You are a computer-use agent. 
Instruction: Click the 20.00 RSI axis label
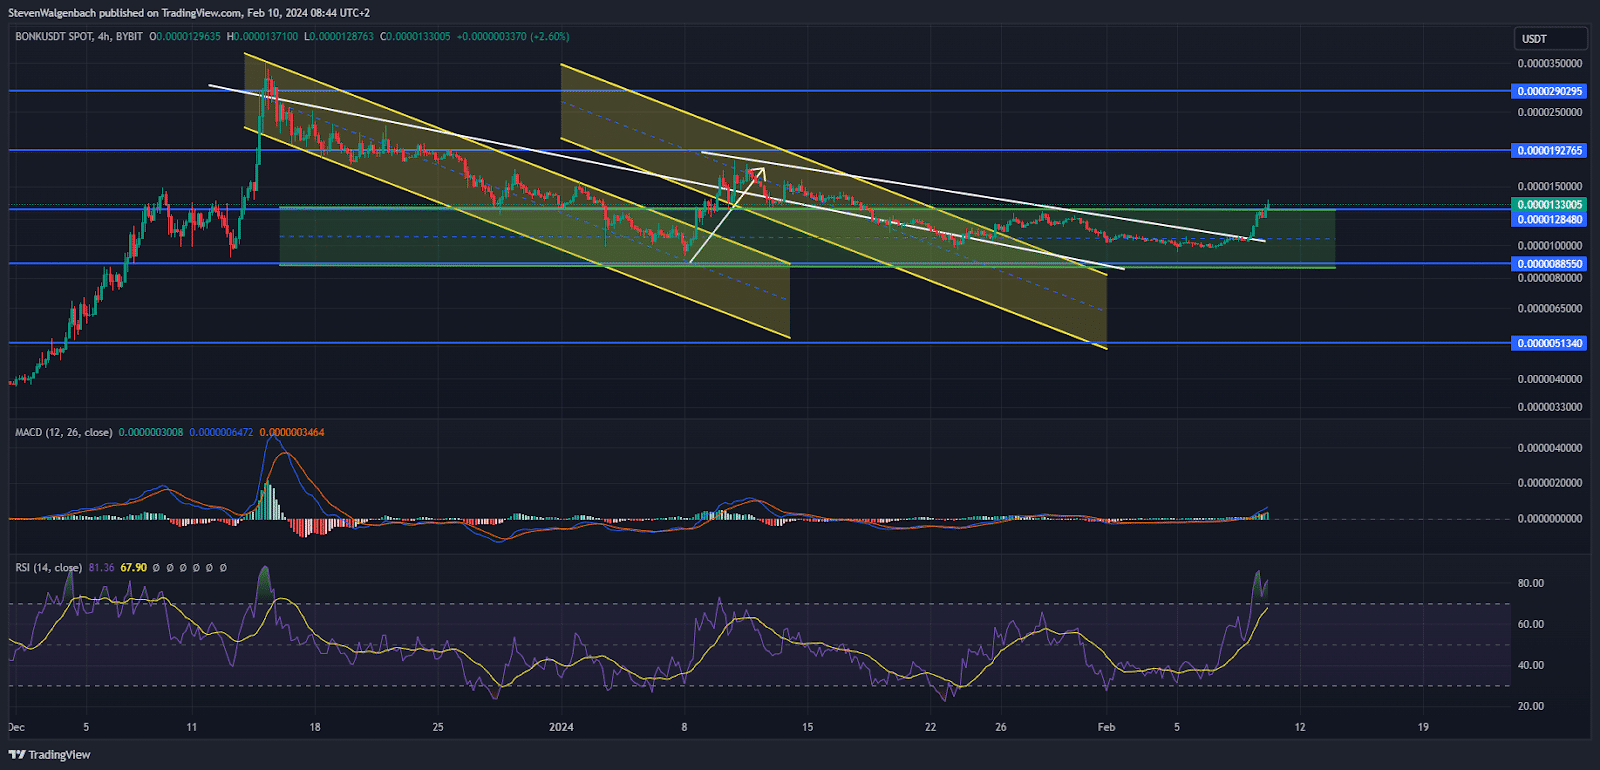coord(1531,706)
